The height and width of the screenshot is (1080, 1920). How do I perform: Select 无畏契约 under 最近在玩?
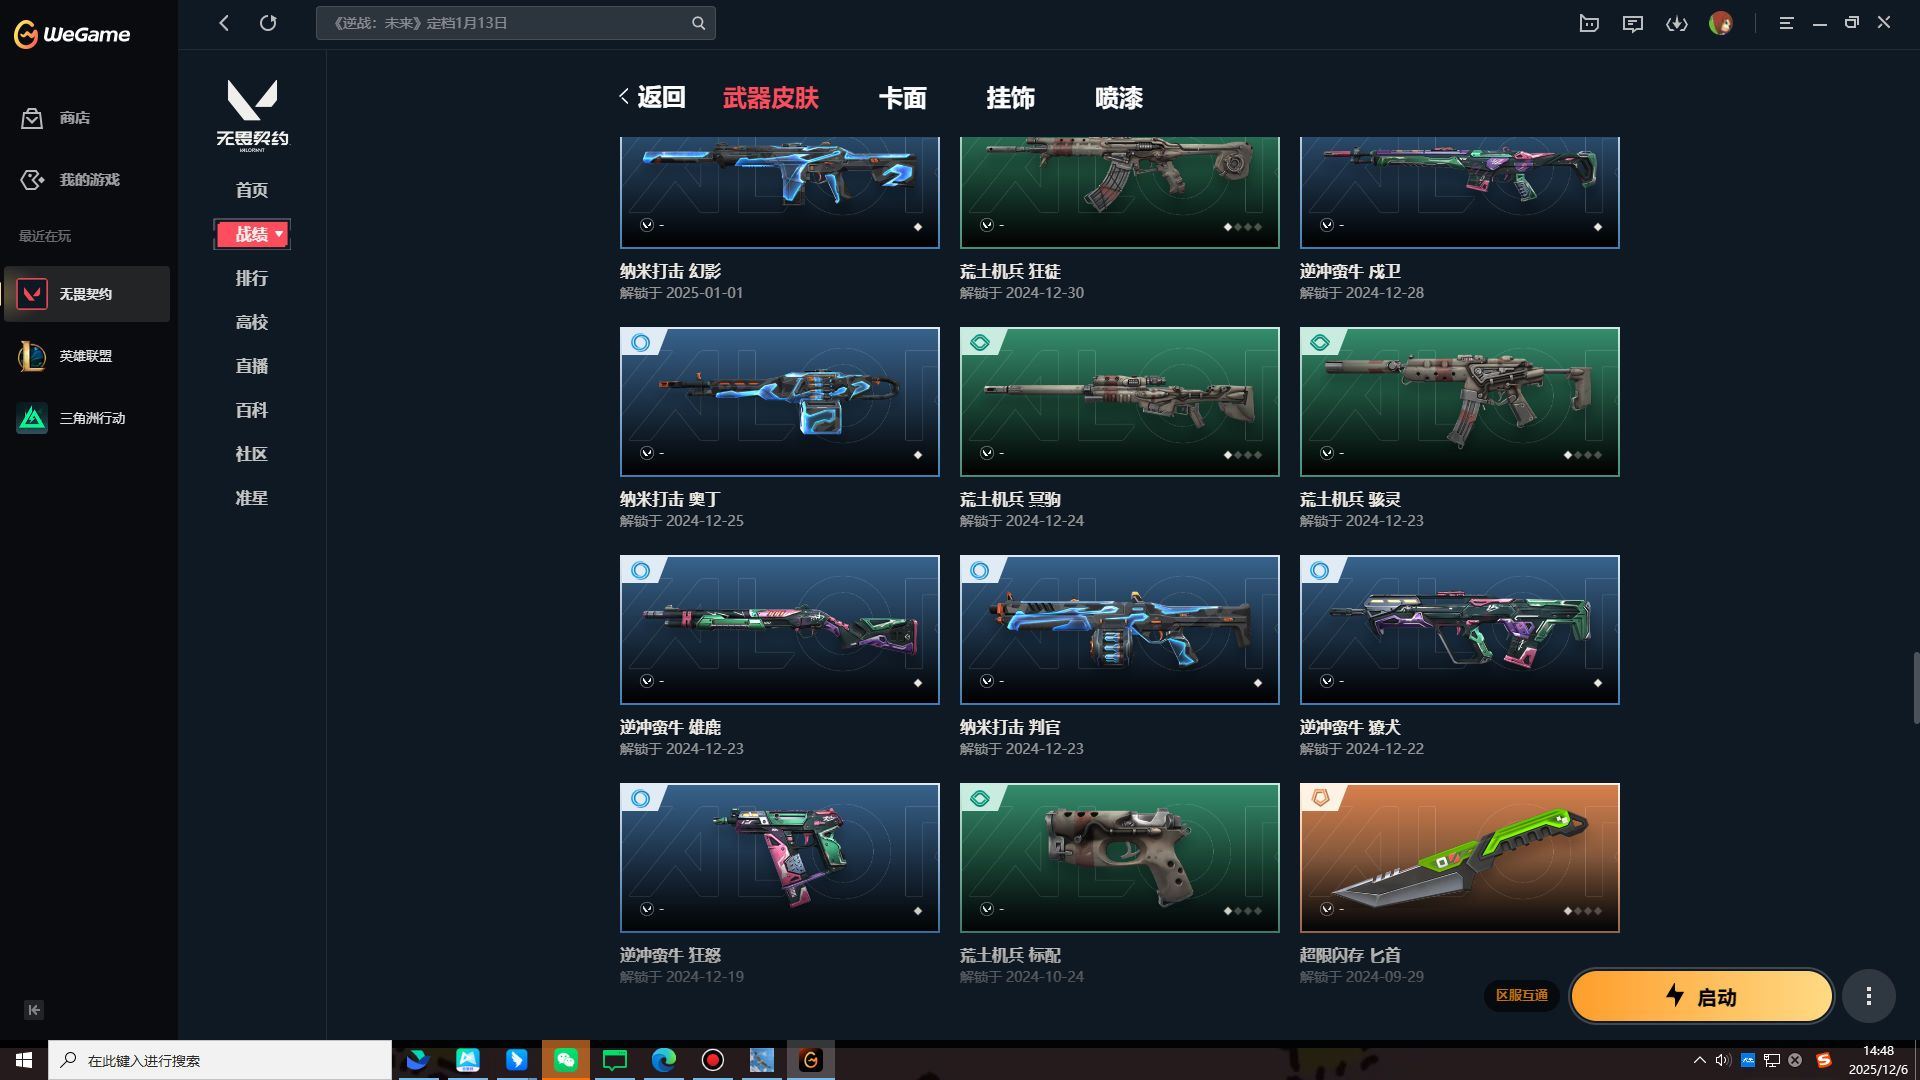pyautogui.click(x=87, y=293)
